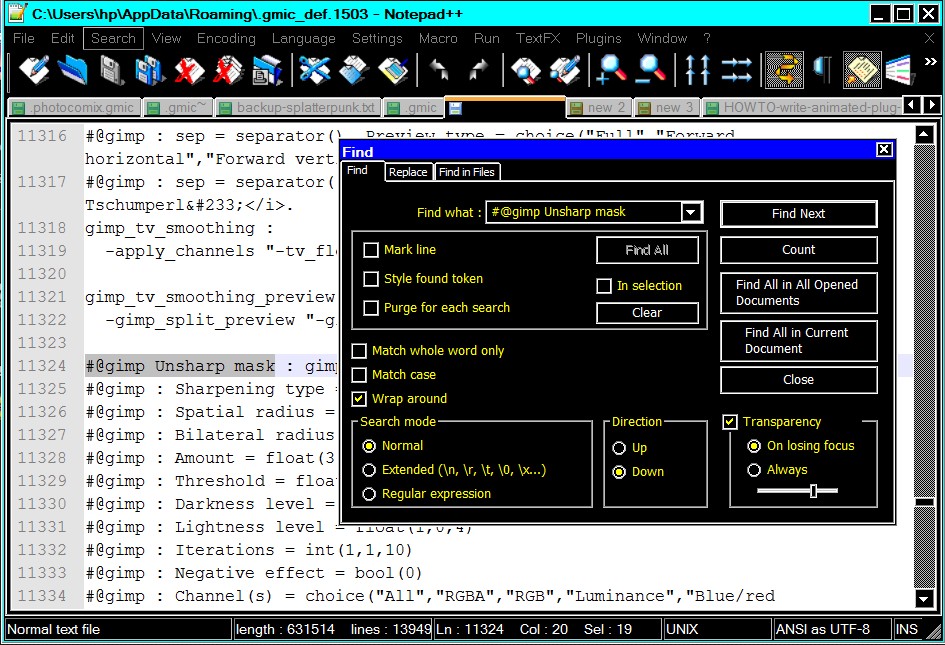Open the Search menu
945x645 pixels.
tap(113, 38)
